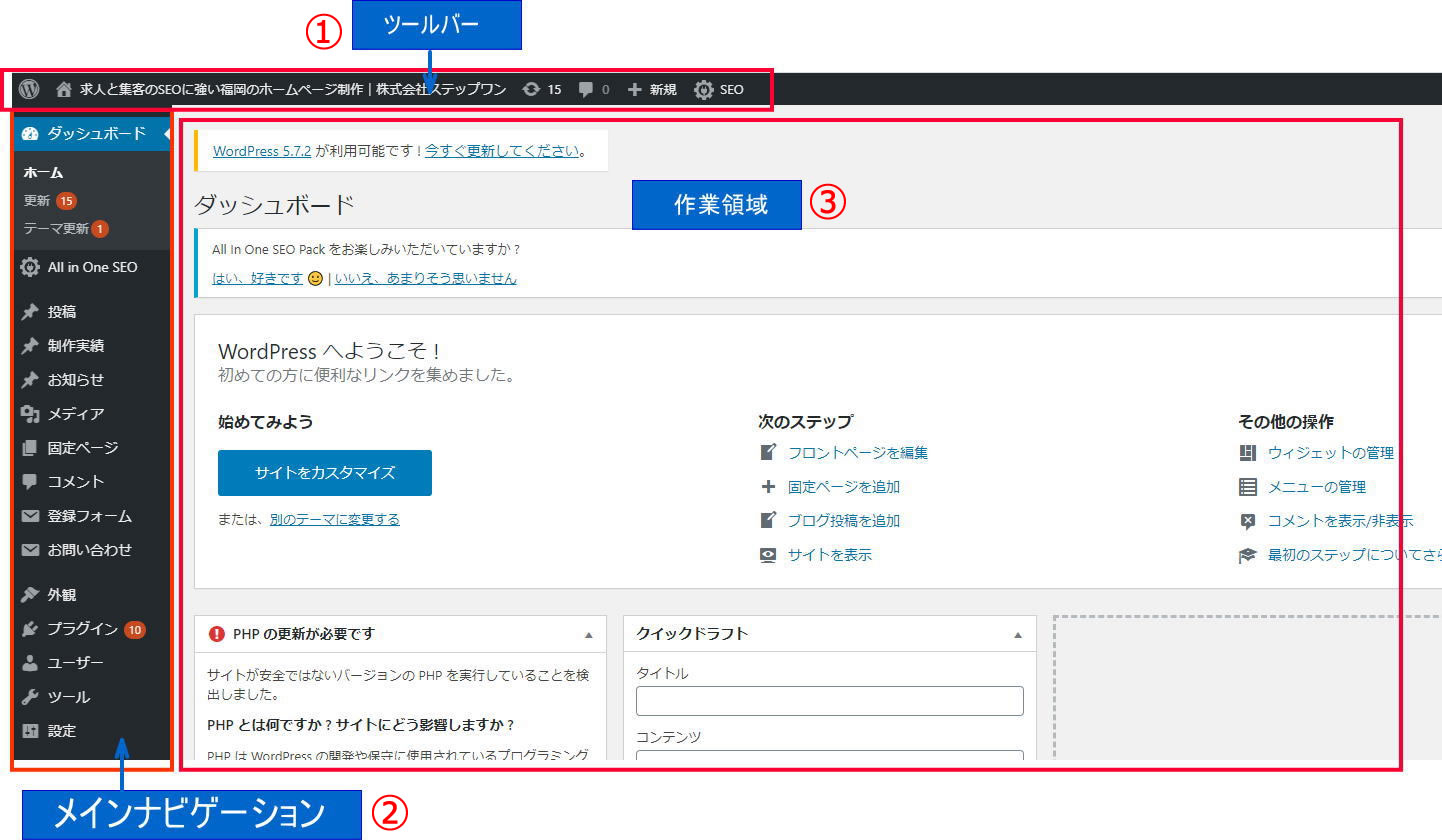Click the プラグイン plug icon
The height and width of the screenshot is (840, 1442).
click(x=30, y=629)
